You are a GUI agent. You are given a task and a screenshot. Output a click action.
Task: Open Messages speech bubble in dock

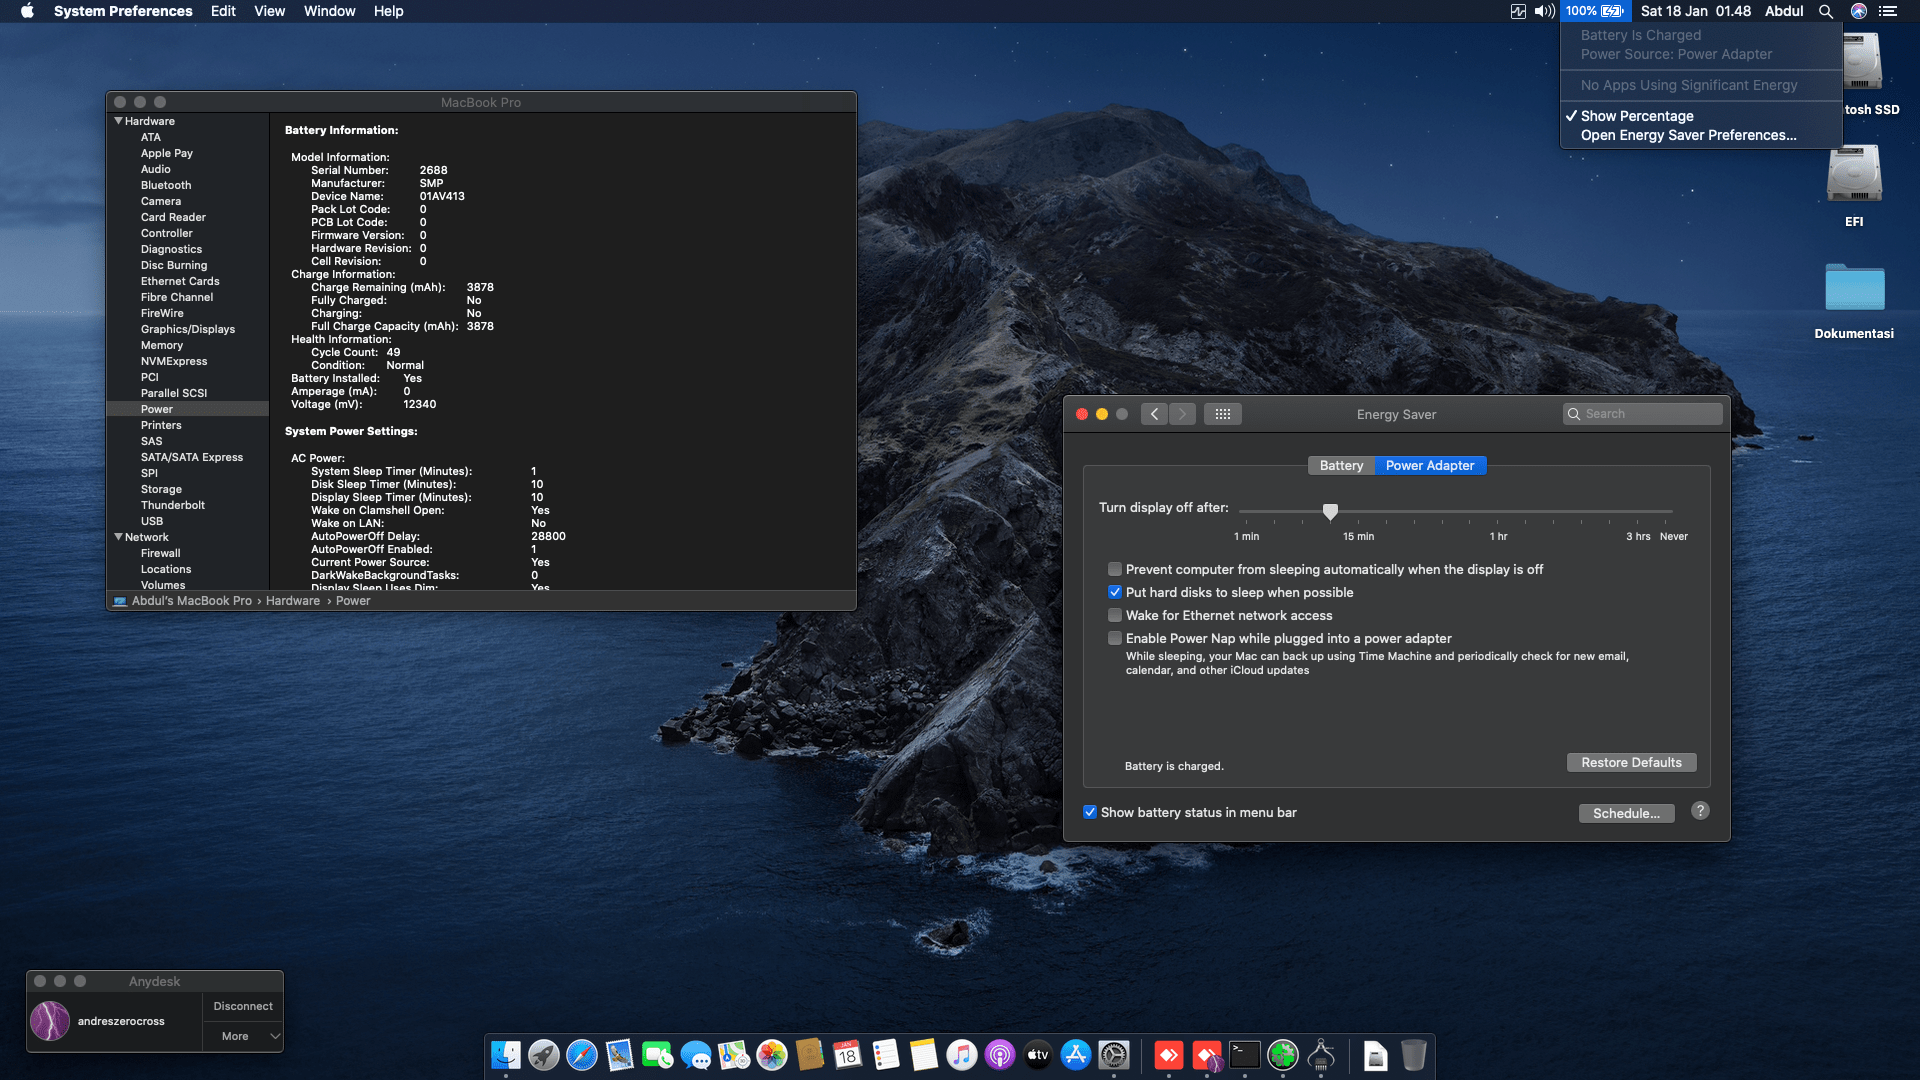[x=696, y=1055]
